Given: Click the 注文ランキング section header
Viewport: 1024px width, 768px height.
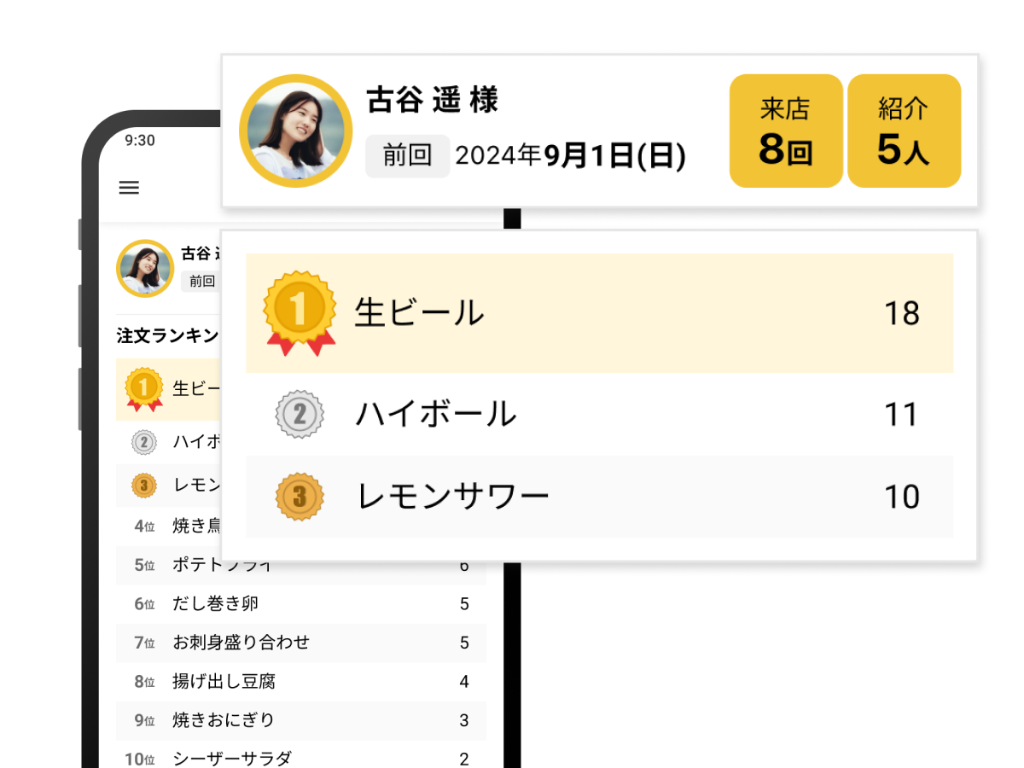Looking at the screenshot, I should 168,336.
